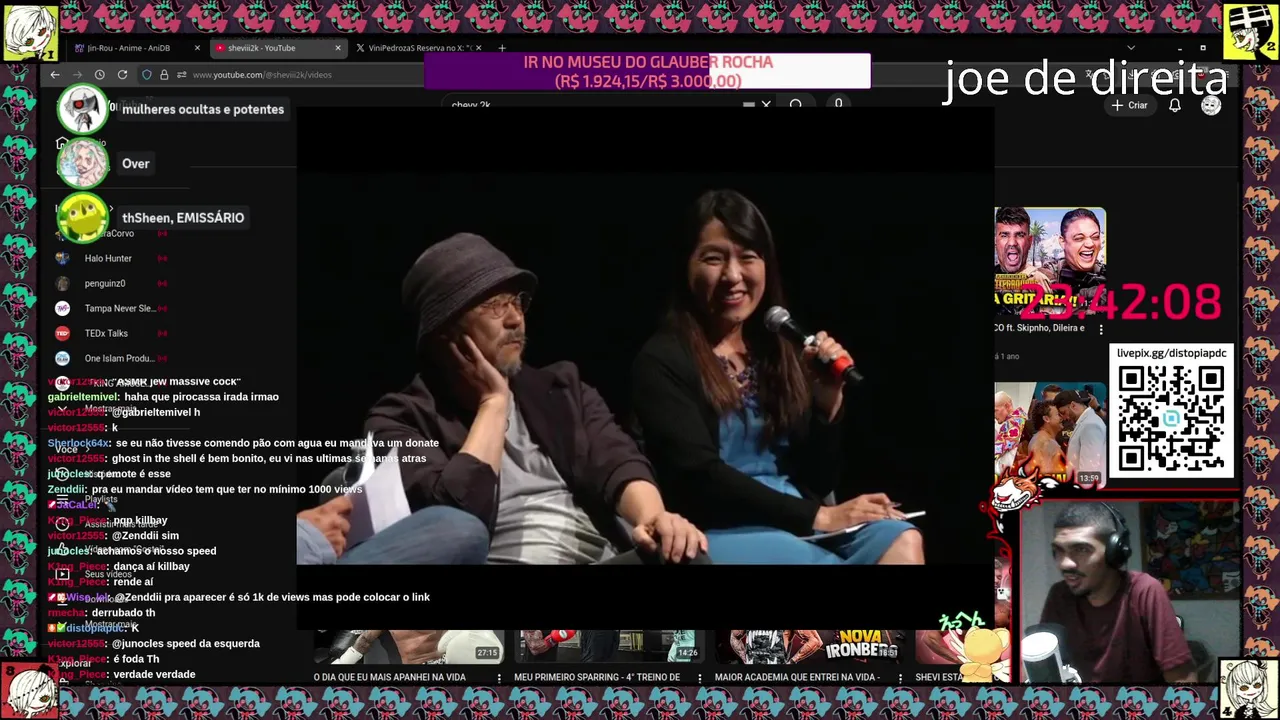Open the shield tracking protection icon
Viewport: 1280px width, 720px height.
pos(147,75)
